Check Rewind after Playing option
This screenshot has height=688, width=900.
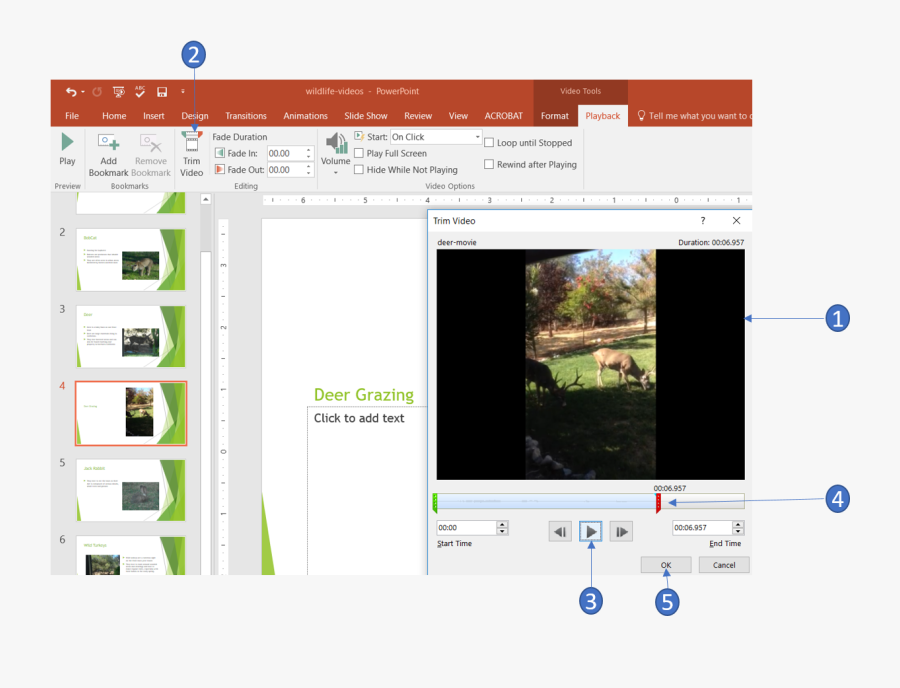pos(489,164)
